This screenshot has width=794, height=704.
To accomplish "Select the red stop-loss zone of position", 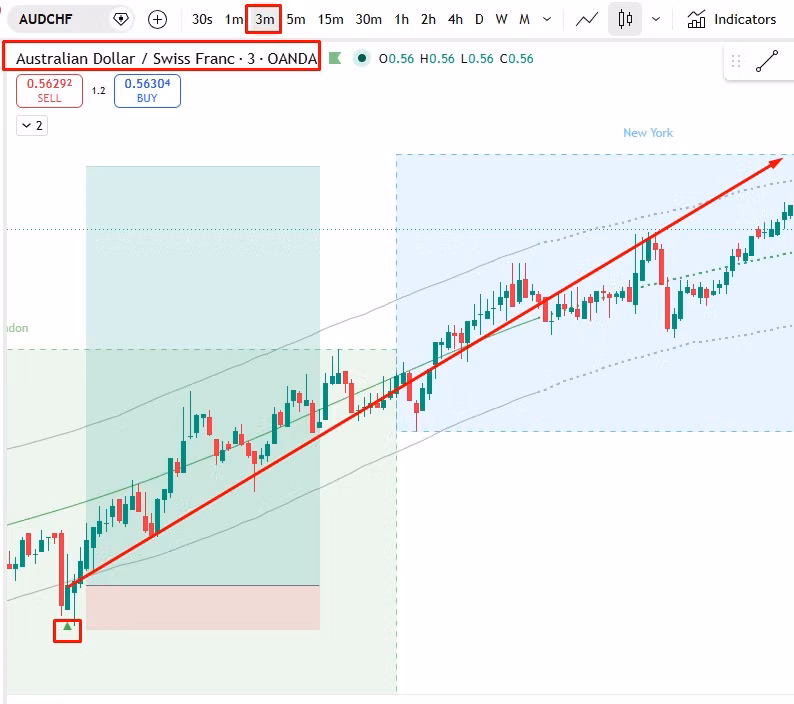I will [203, 607].
